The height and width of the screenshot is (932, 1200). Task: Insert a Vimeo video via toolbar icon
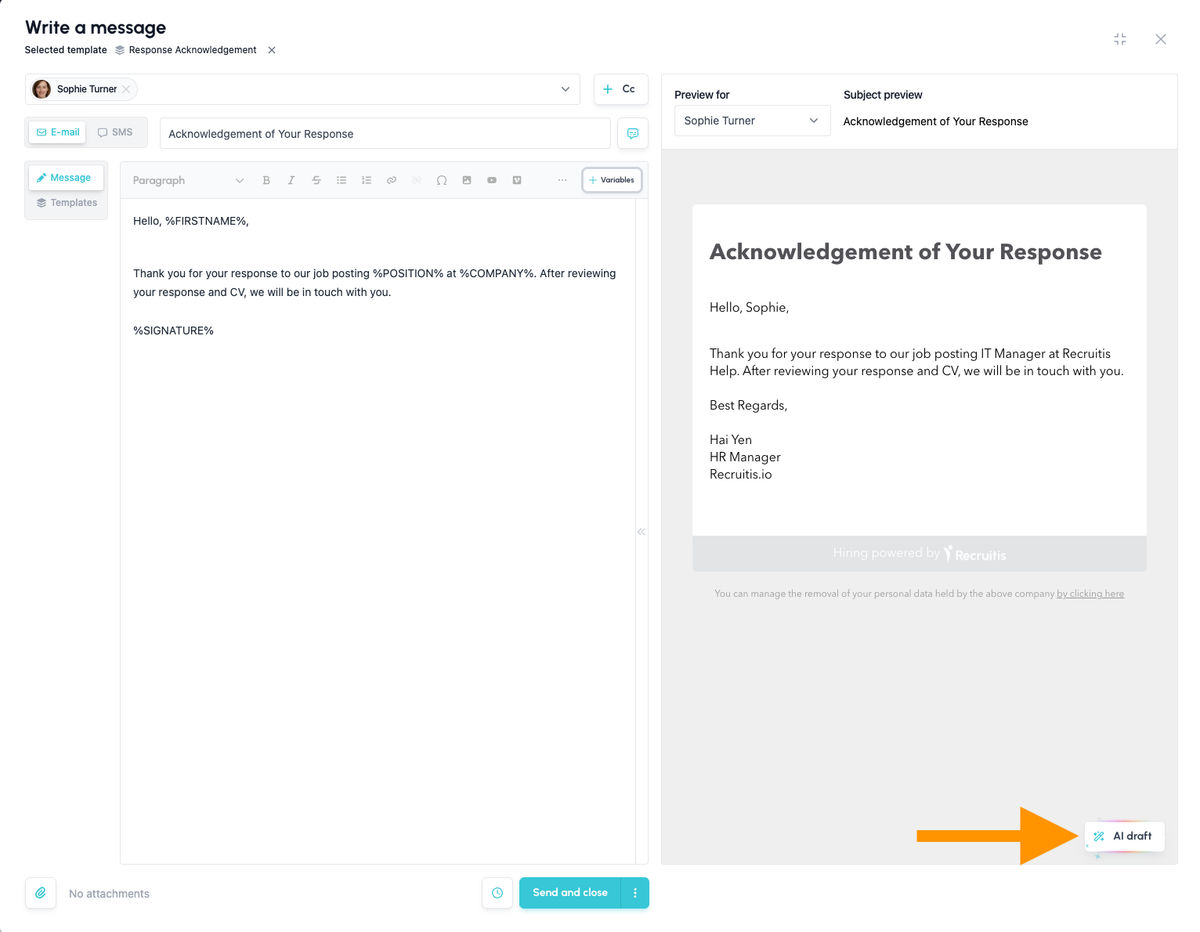[516, 180]
